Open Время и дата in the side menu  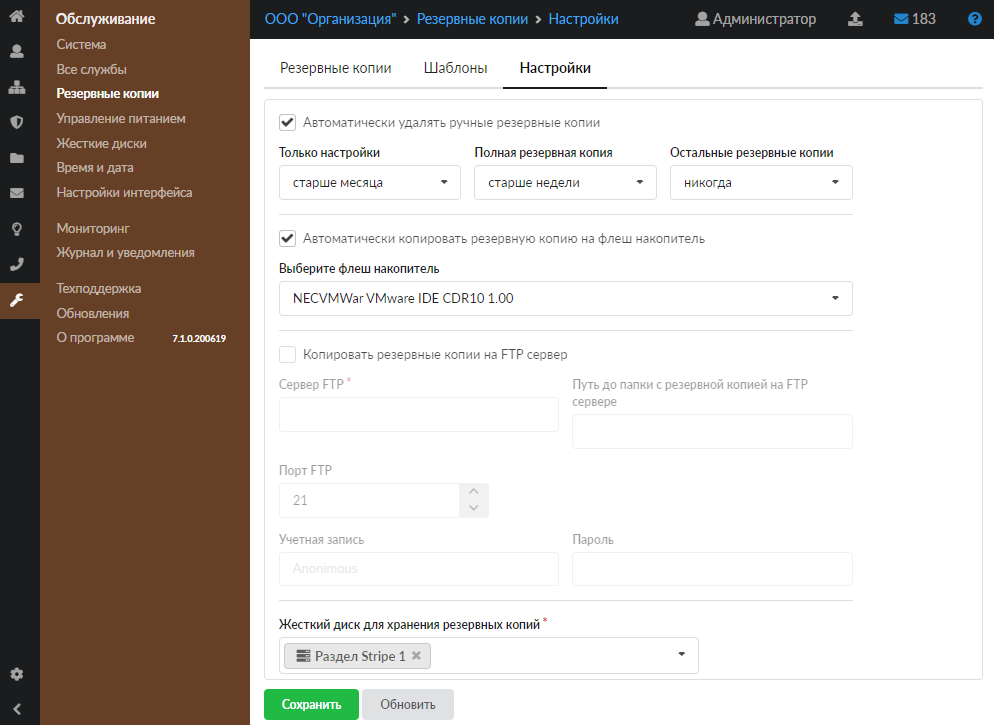[x=94, y=167]
